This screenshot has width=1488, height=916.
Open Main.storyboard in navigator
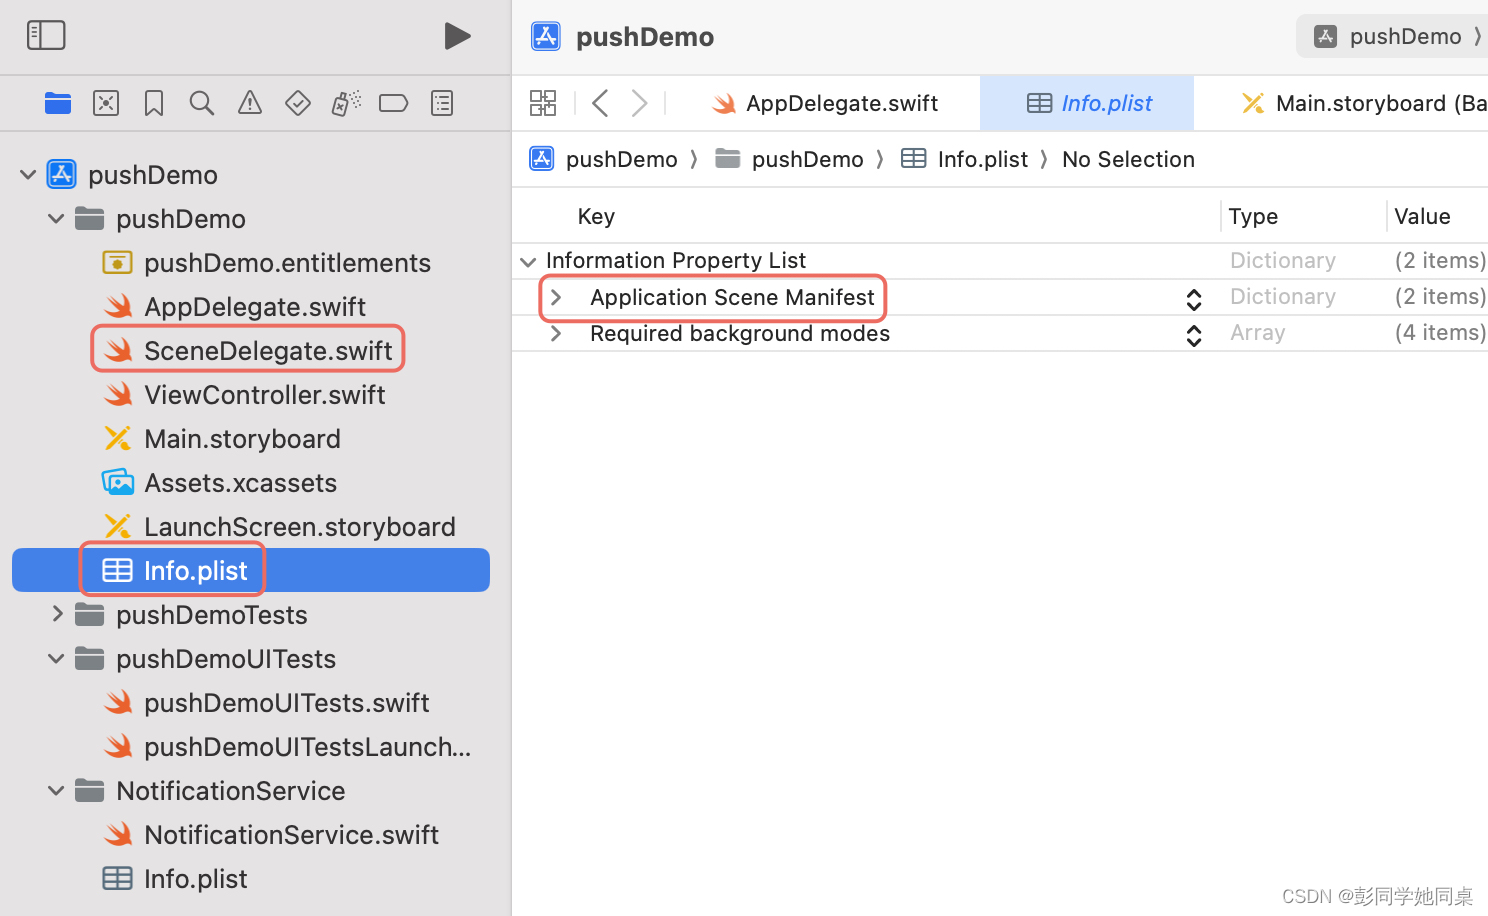click(222, 439)
